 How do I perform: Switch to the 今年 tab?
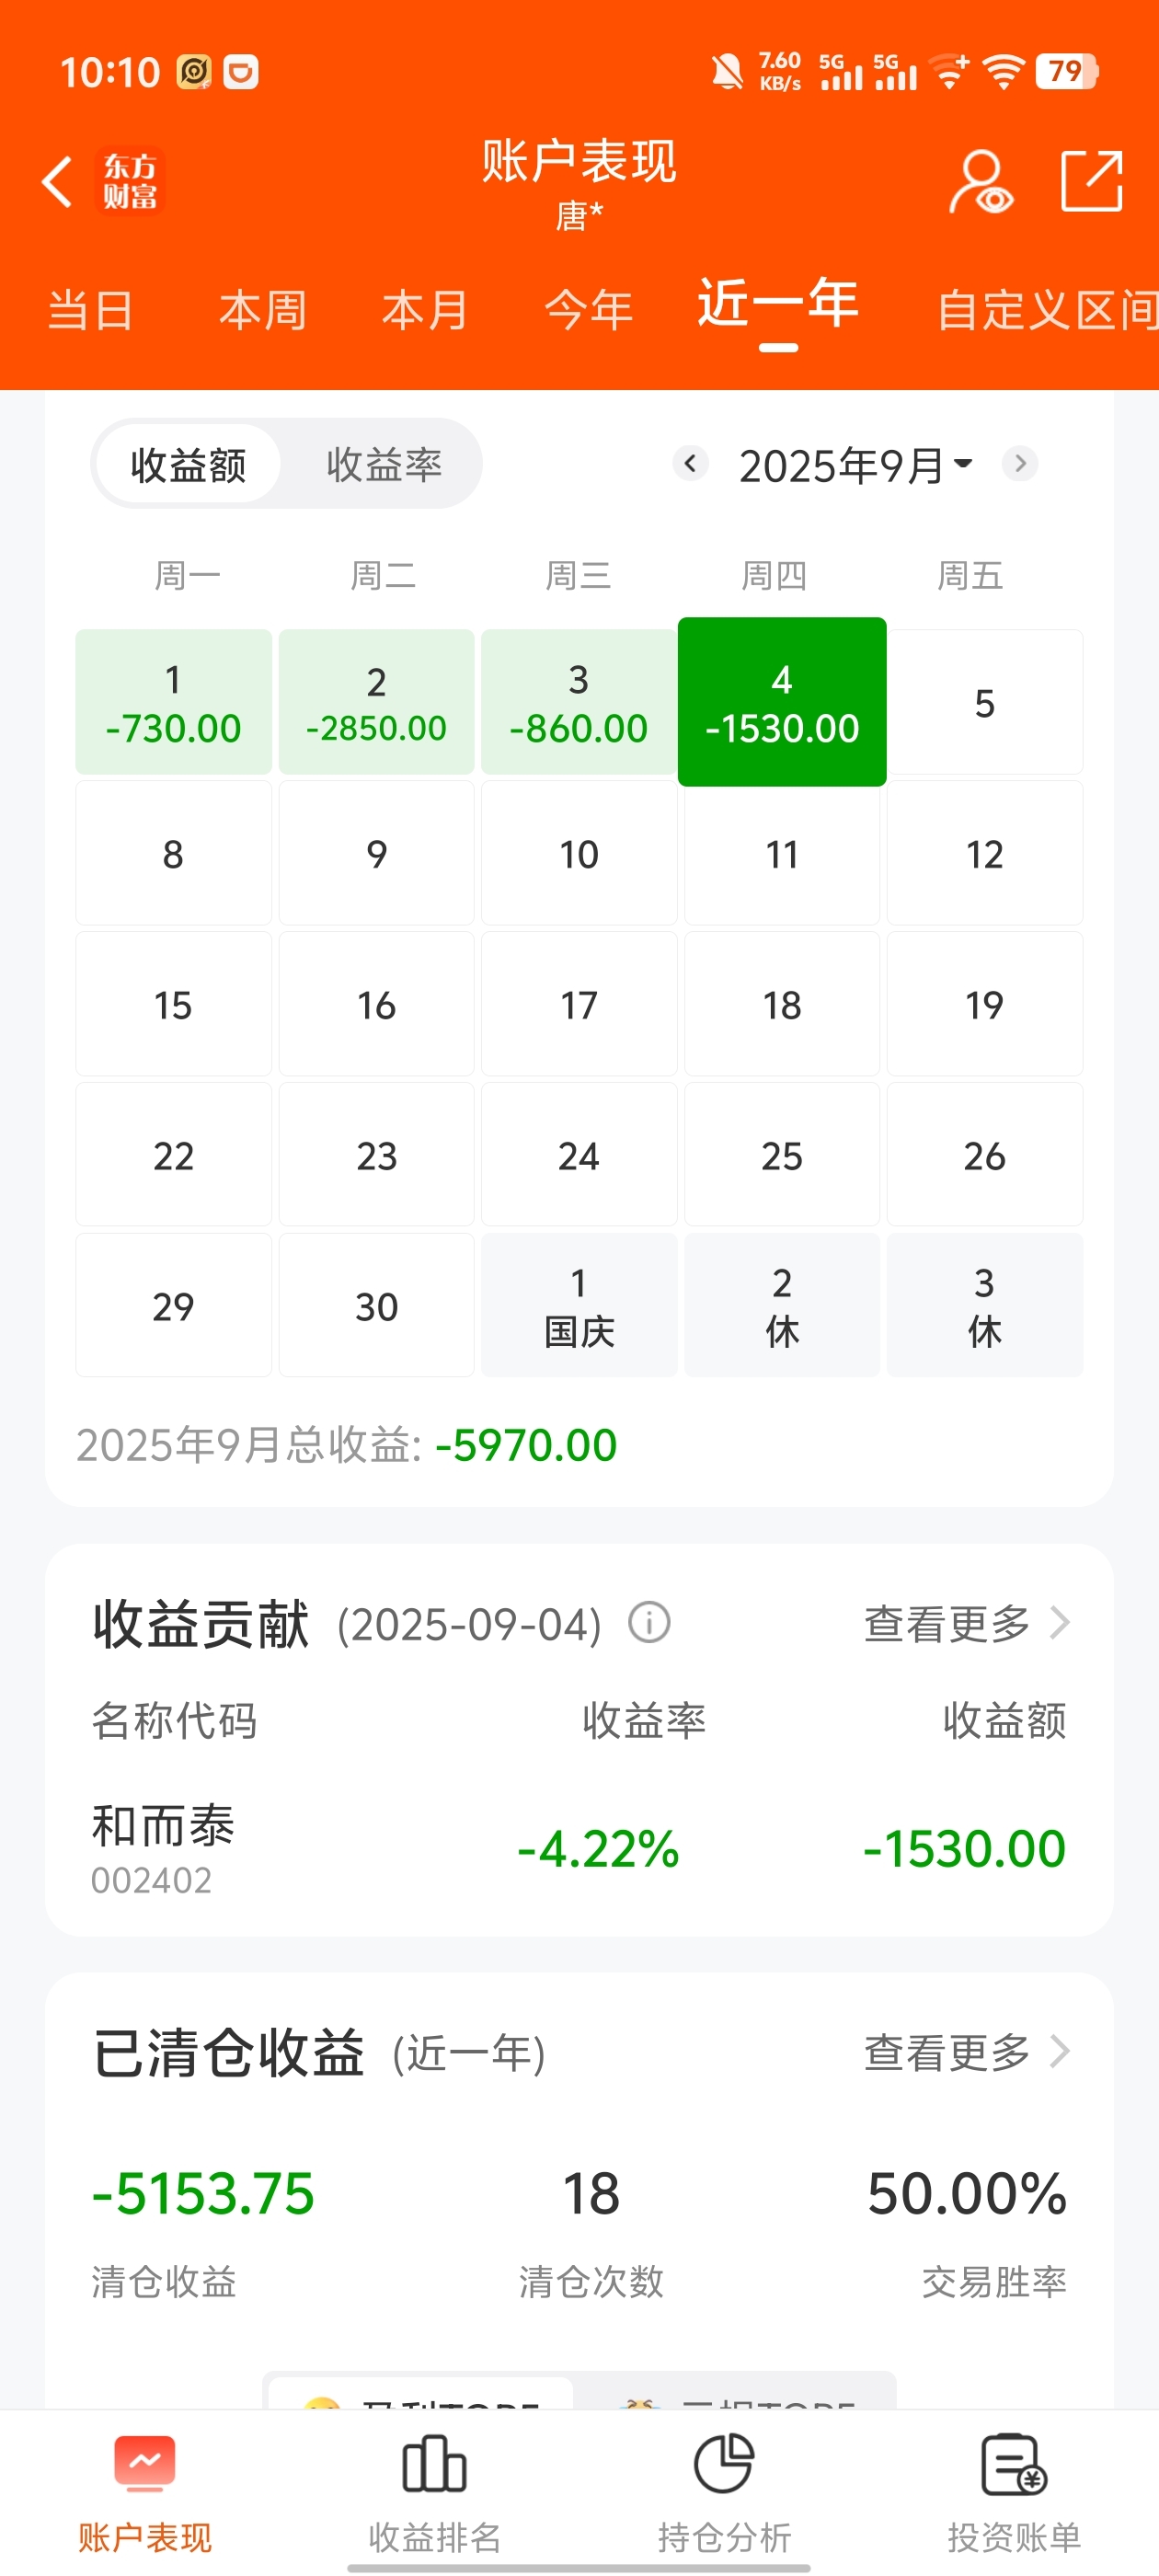[588, 310]
